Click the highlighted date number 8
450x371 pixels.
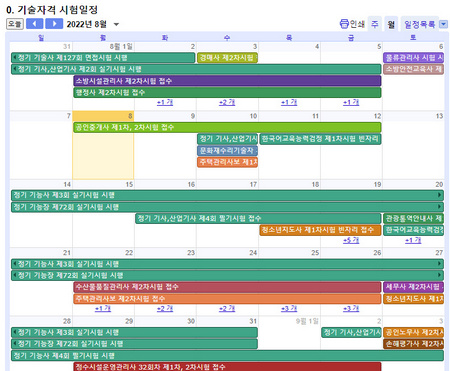tap(130, 116)
